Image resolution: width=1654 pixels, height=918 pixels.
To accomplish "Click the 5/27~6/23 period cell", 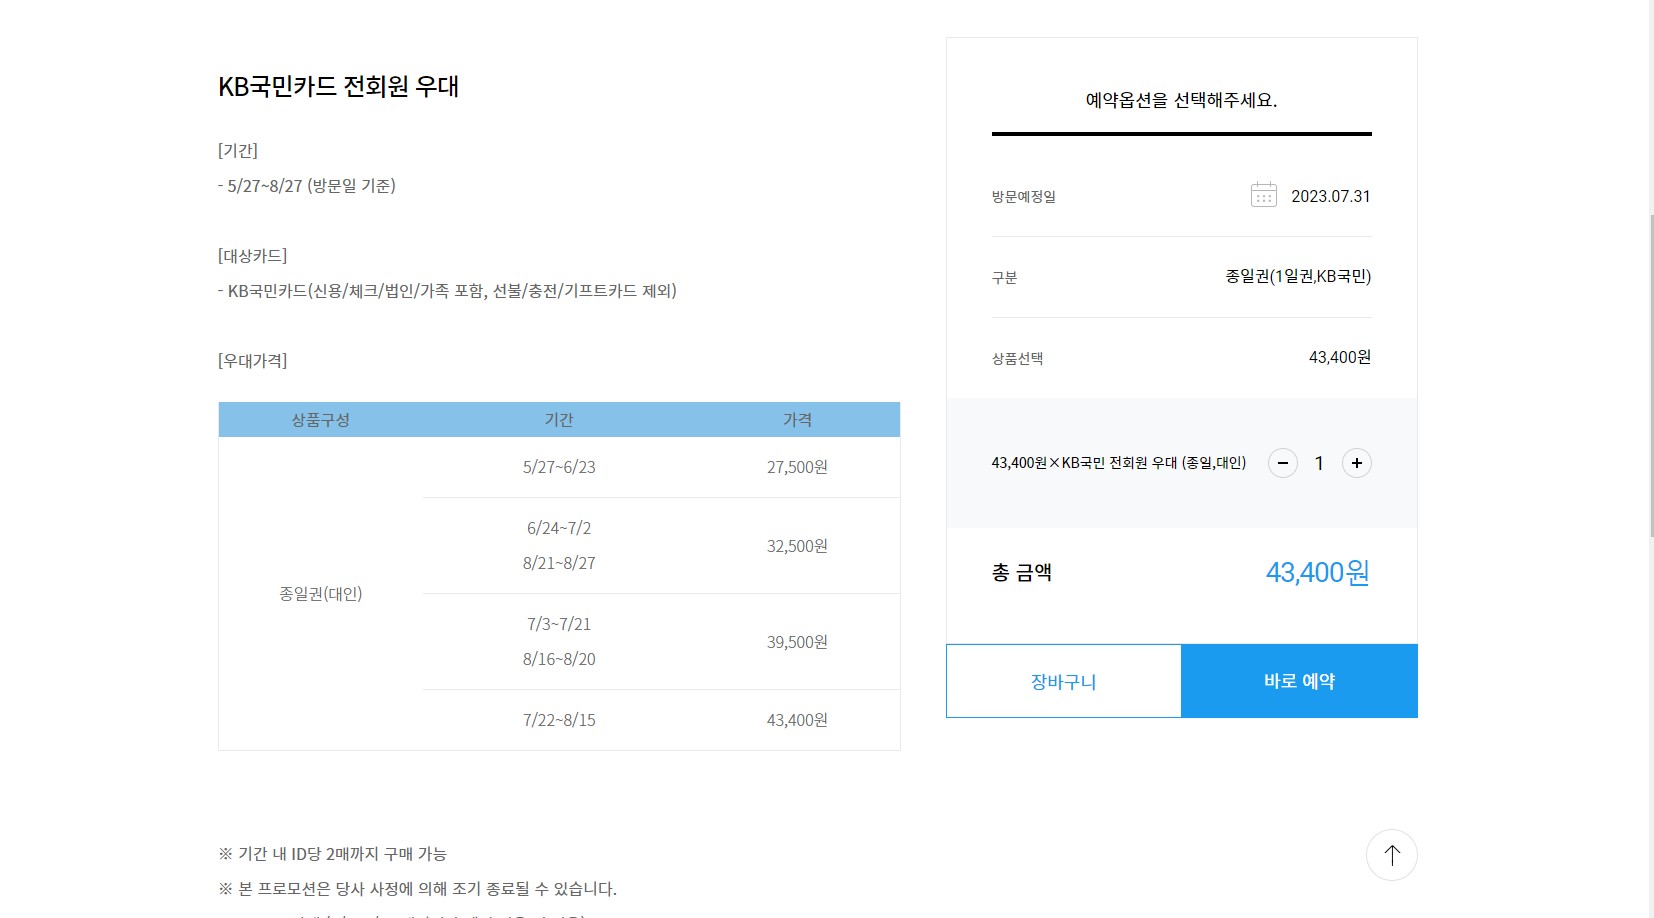I will (559, 467).
